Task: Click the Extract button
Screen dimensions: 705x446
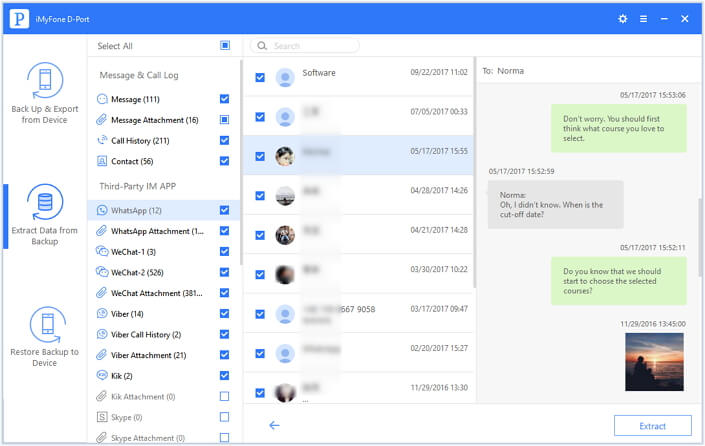Action: pyautogui.click(x=652, y=426)
